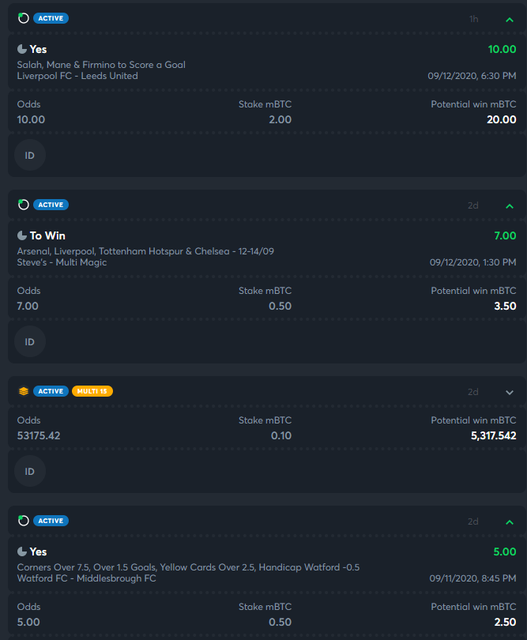Screen dimensions: 527x640
Task: Click the single-bet status icon on Arsenal multi bet header
Action: 24,204
